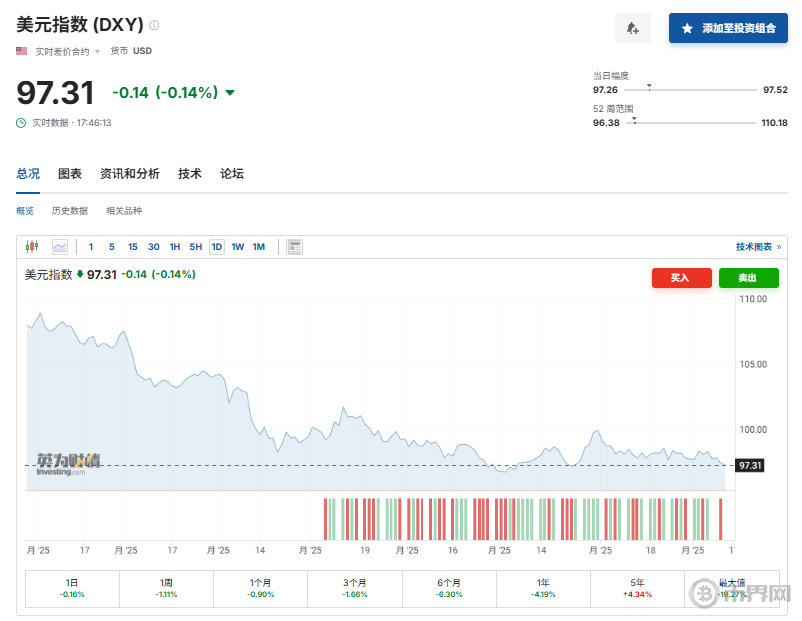Open the 资讯和分析 tab

click(129, 174)
